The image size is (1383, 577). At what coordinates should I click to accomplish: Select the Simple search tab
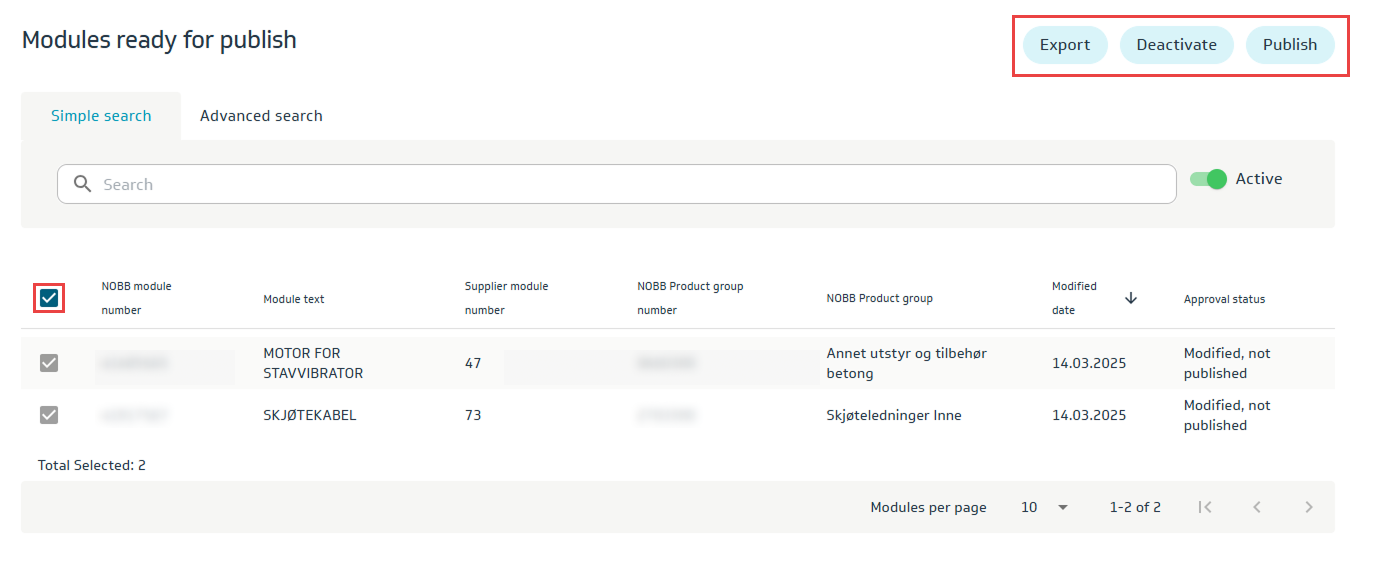tap(101, 116)
